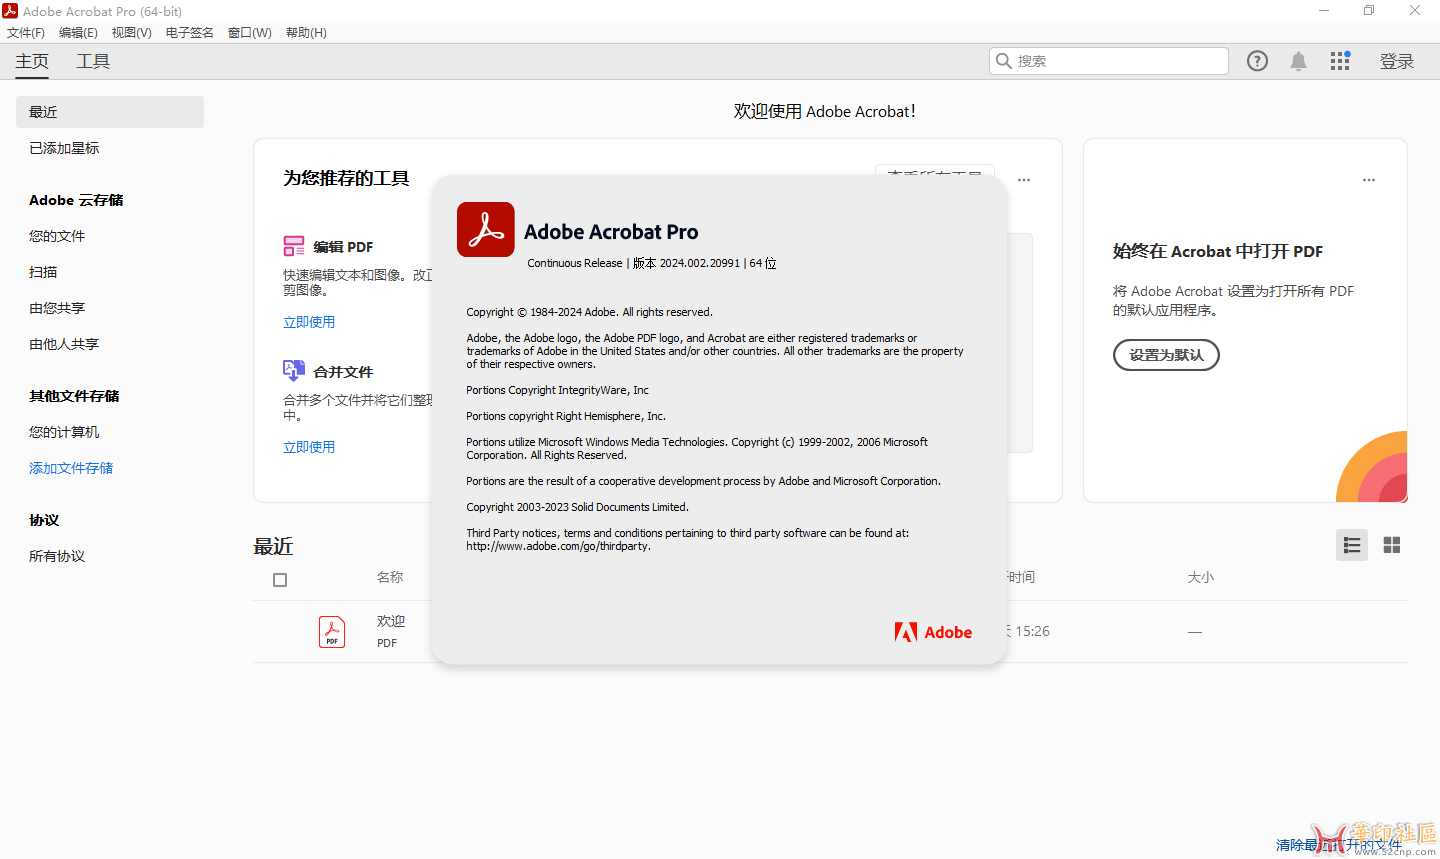
Task: Click the 大小 column header
Action: [1200, 577]
